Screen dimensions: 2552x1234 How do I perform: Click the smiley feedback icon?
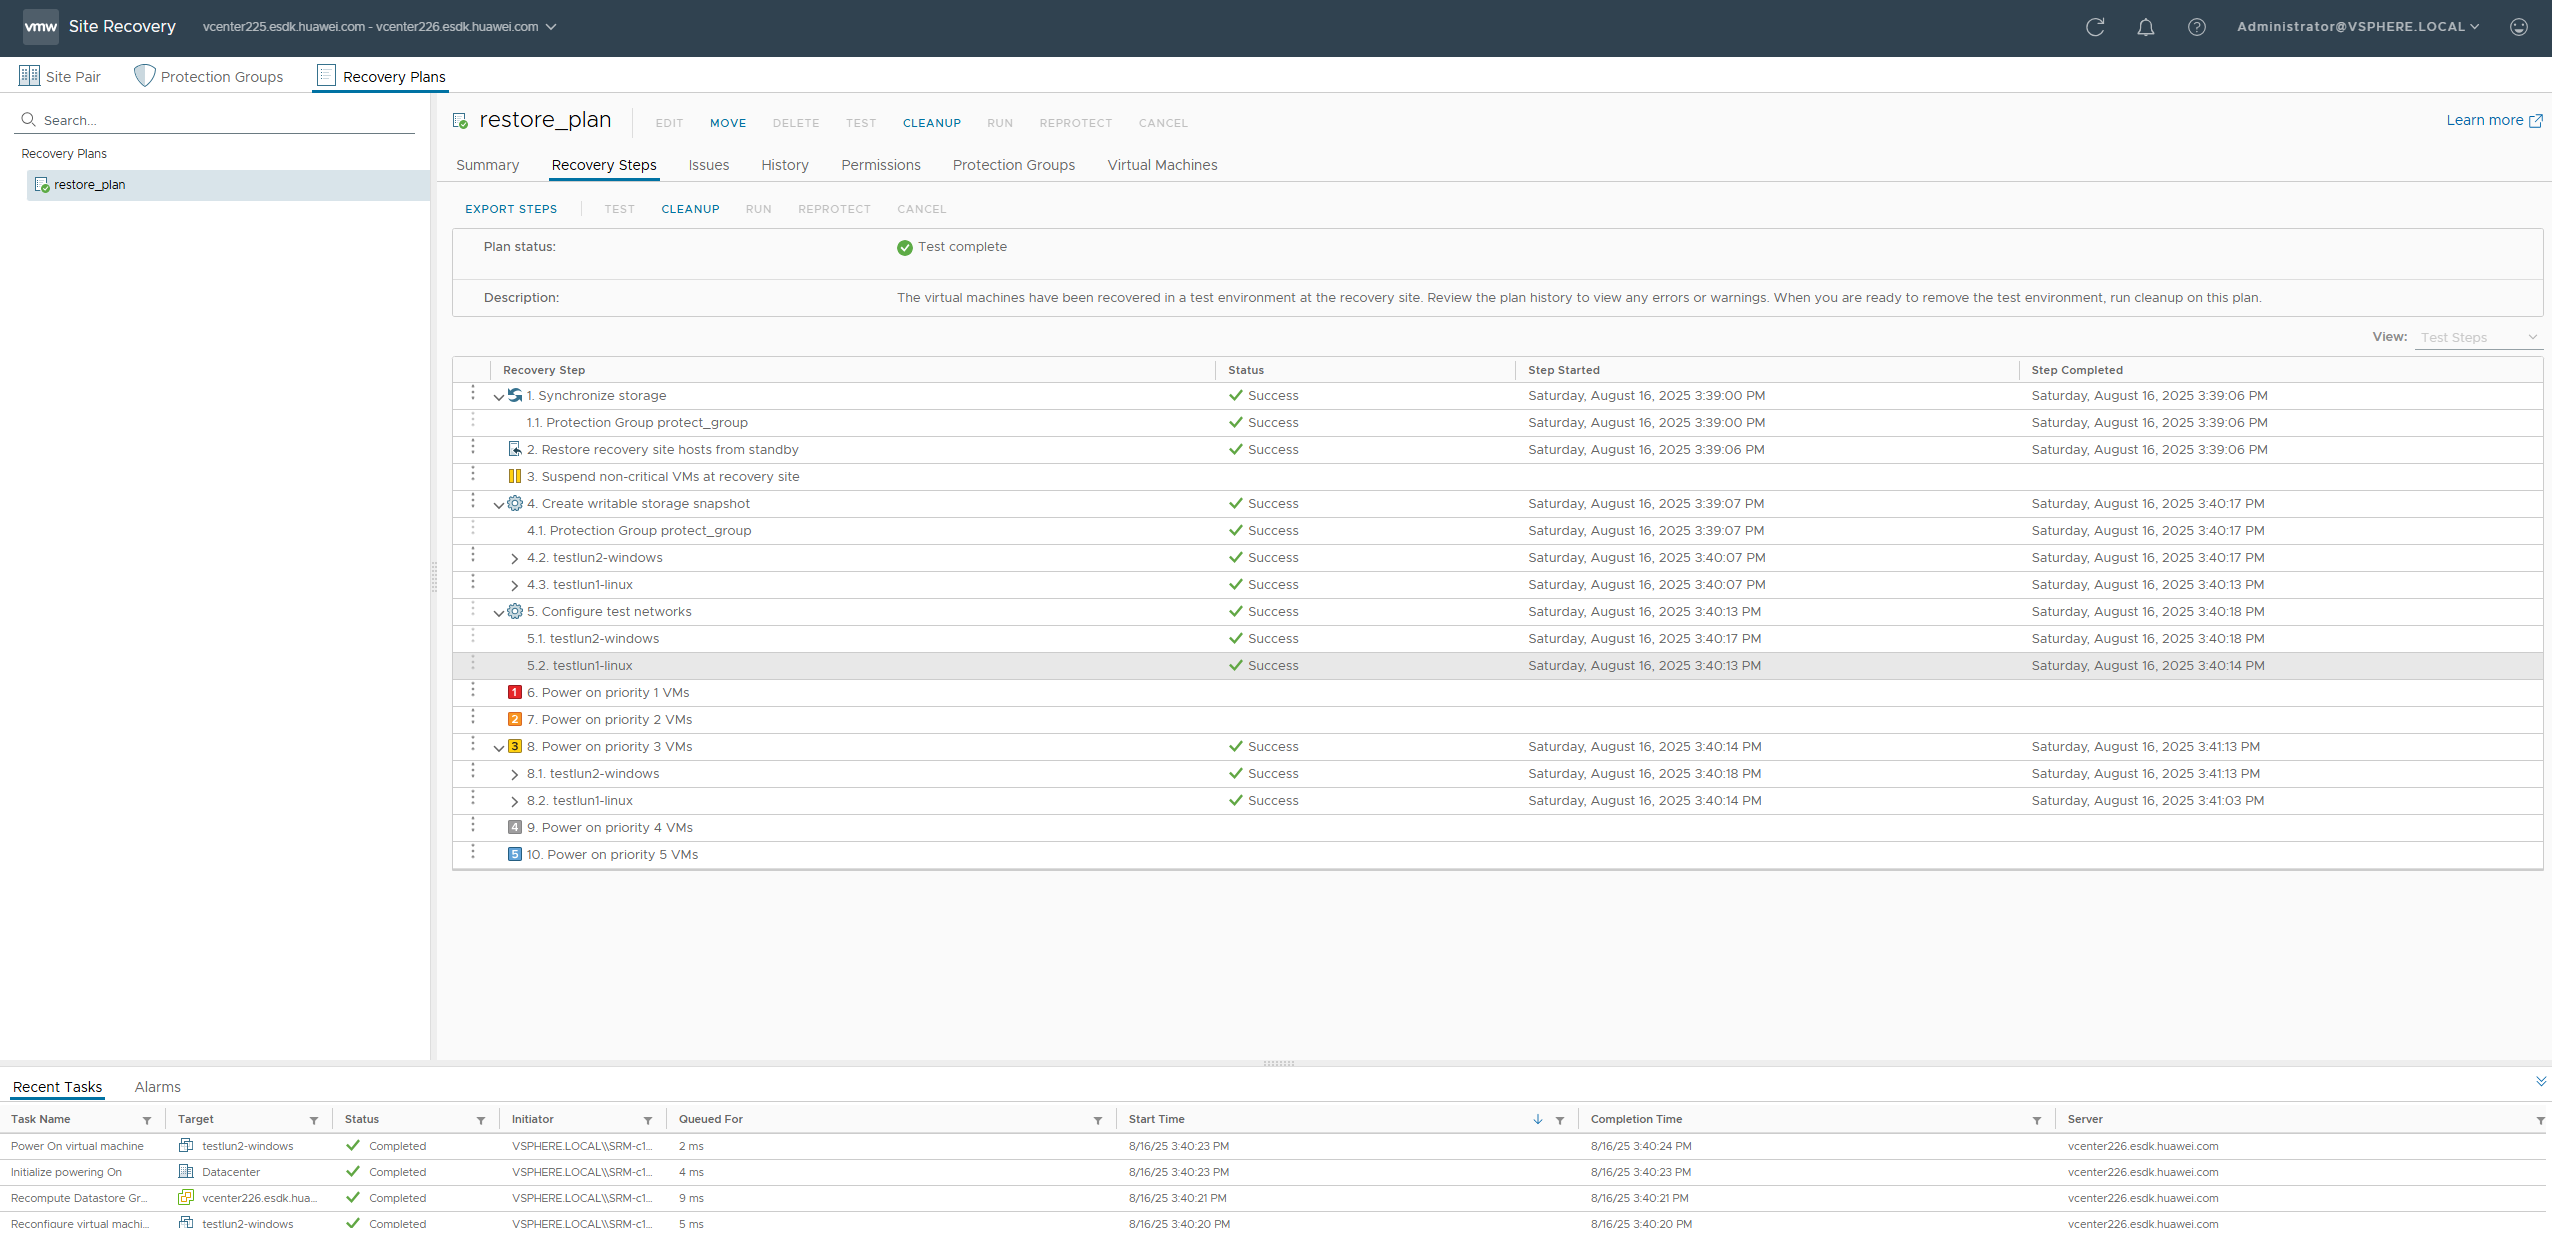[2519, 27]
